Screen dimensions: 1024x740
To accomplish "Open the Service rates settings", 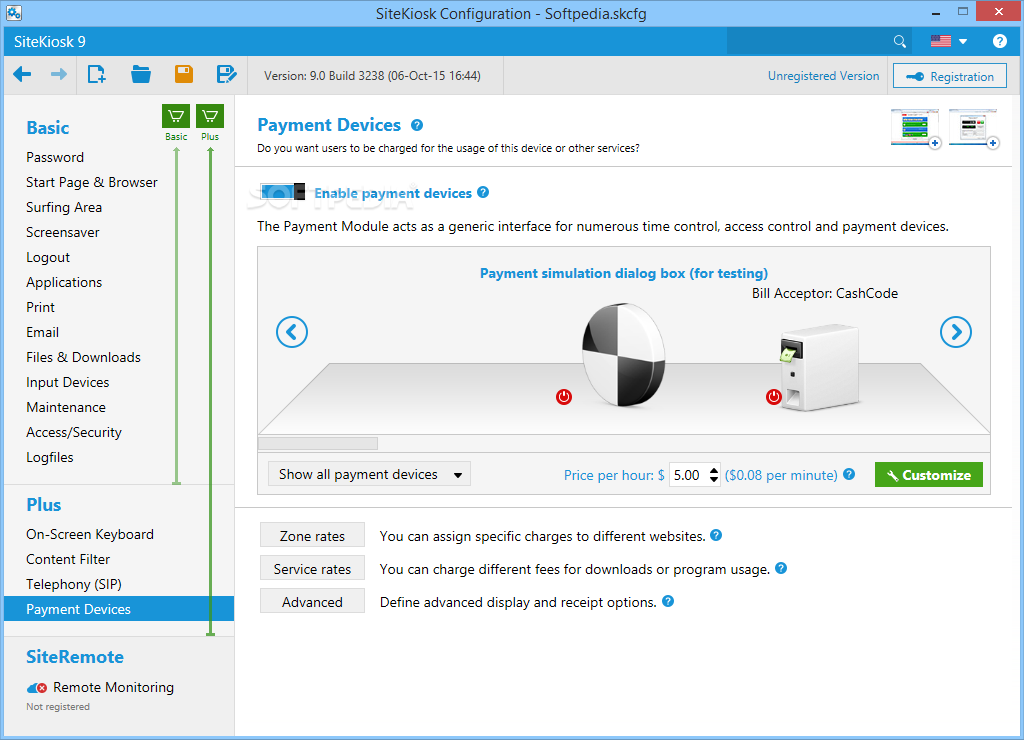I will click(312, 569).
